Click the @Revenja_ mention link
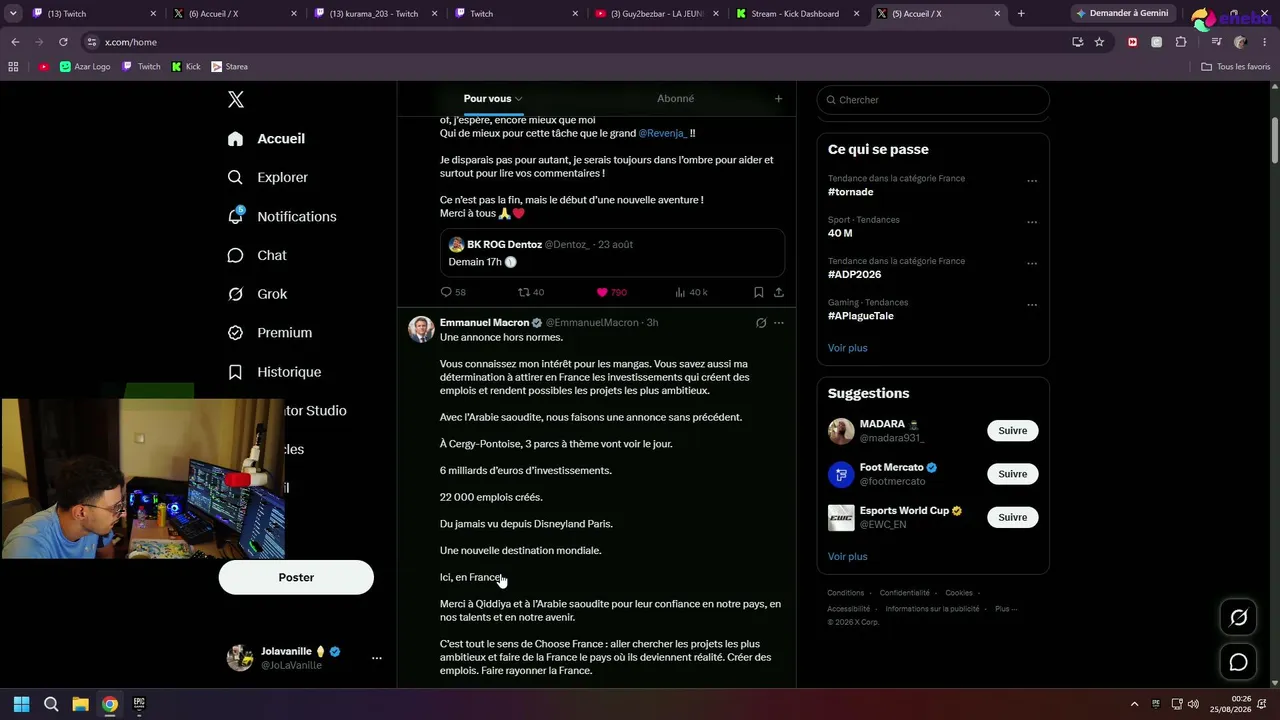The image size is (1280, 720). pos(663,133)
